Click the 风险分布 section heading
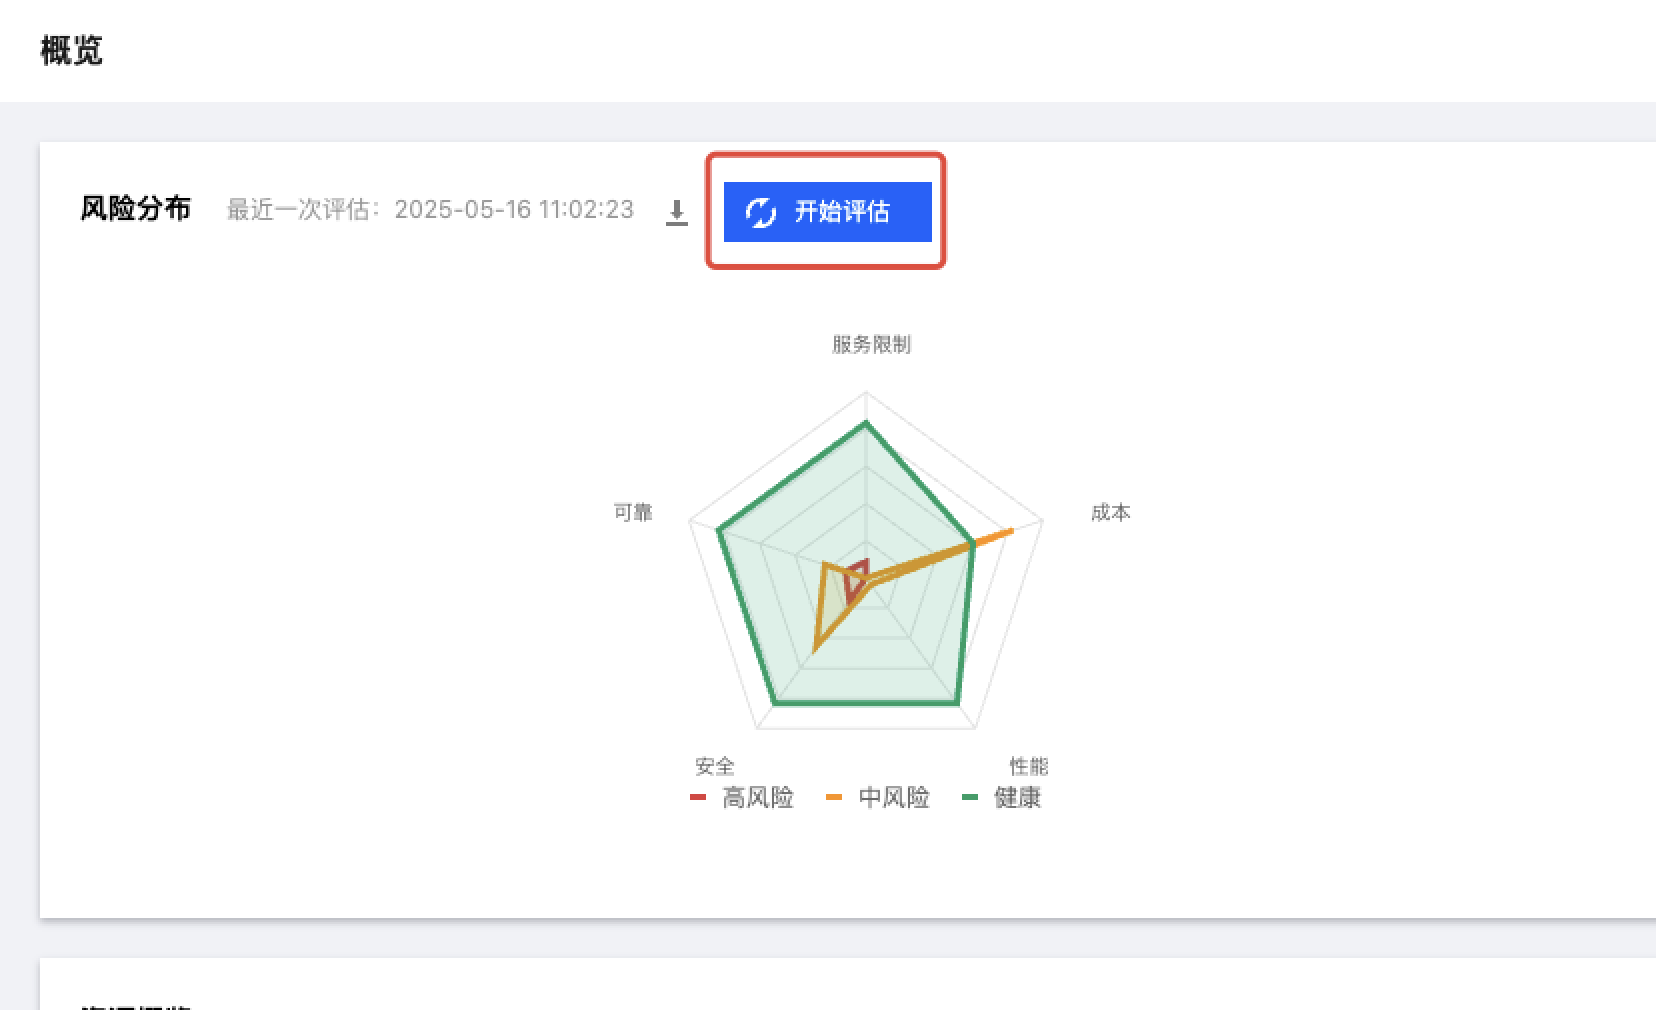 pyautogui.click(x=136, y=209)
